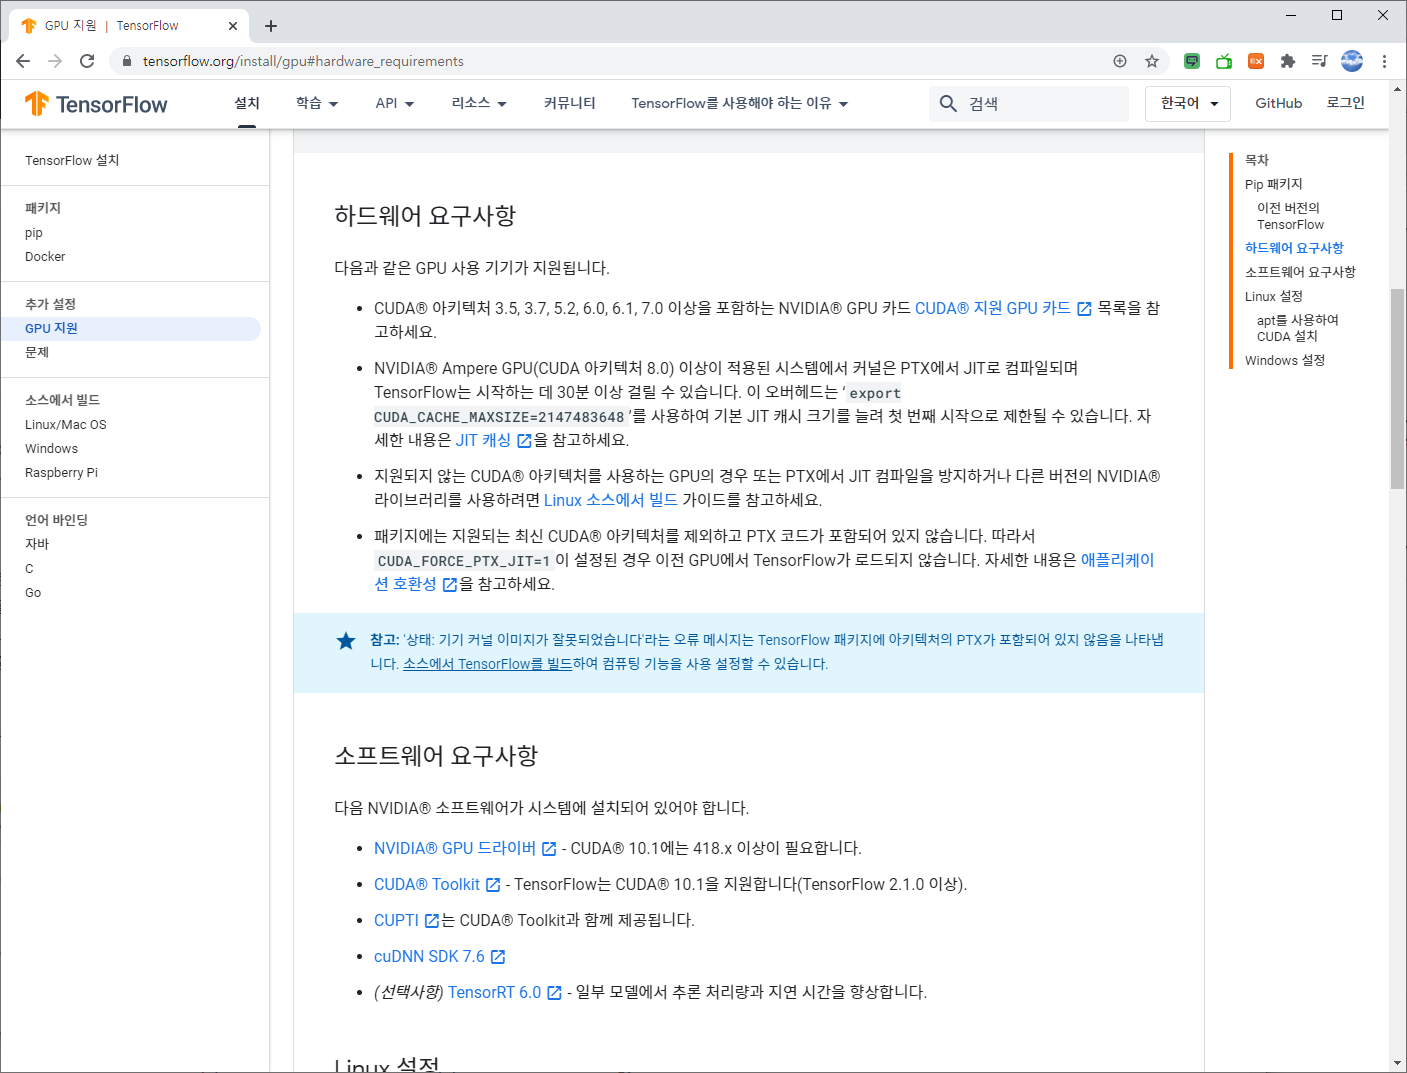This screenshot has height=1073, width=1407.
Task: Select Docker in sidebar
Action: click(45, 257)
